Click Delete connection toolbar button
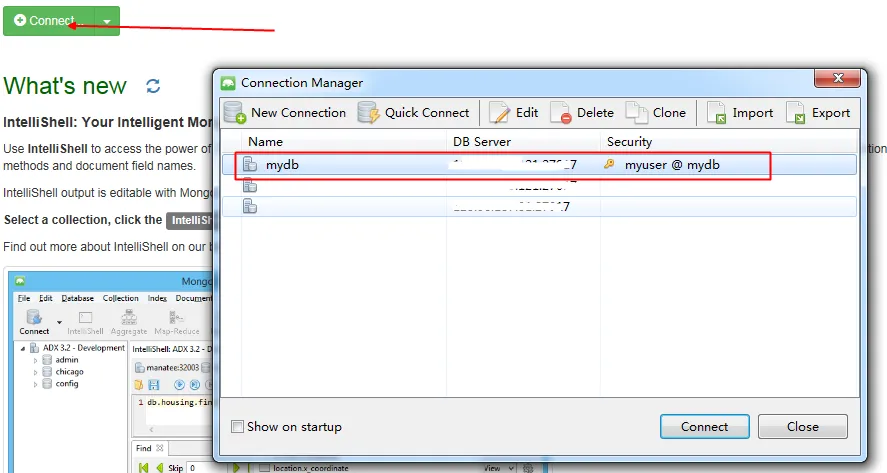 582,113
